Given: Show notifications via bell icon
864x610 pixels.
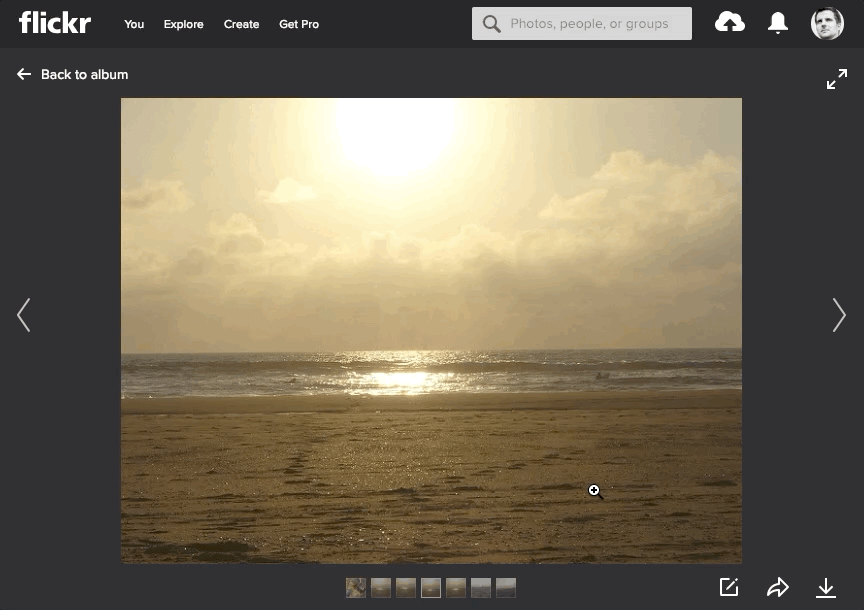Looking at the screenshot, I should [777, 23].
